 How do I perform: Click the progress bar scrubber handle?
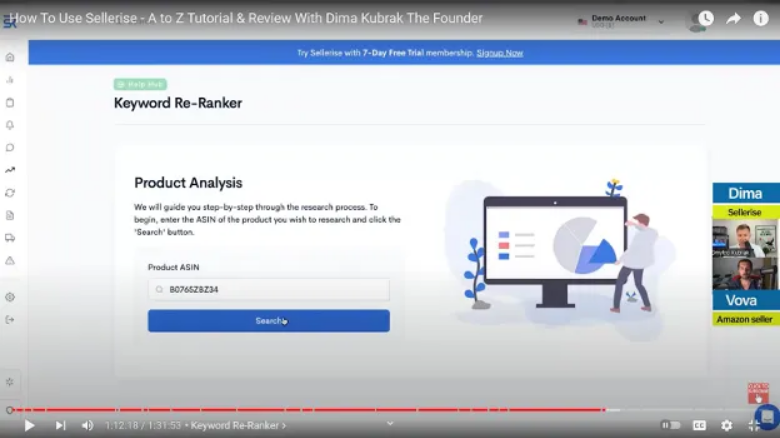tap(604, 410)
